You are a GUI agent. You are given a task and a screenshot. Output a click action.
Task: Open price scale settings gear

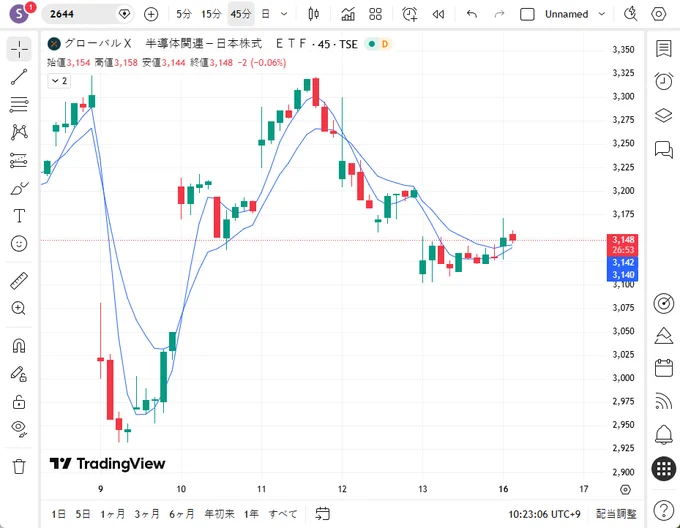[x=625, y=490]
